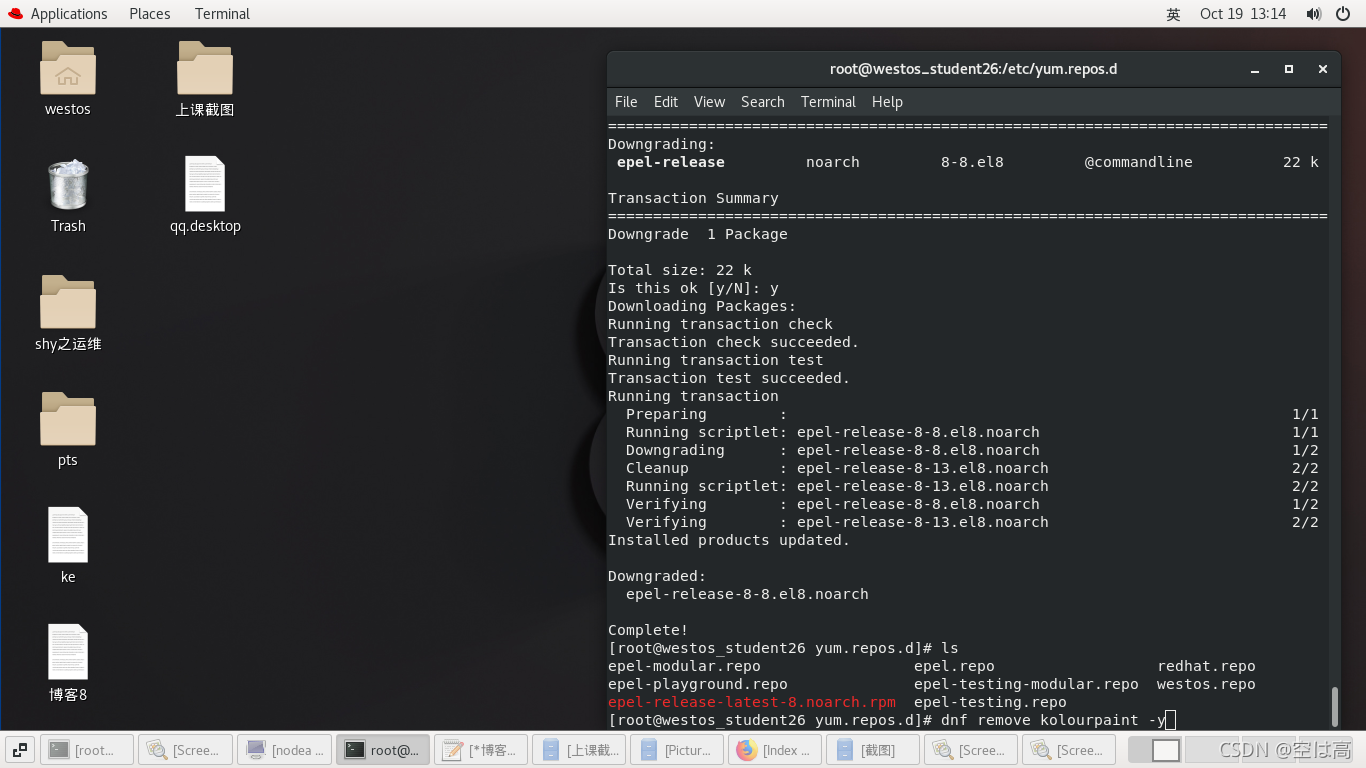The height and width of the screenshot is (768, 1366).
Task: Click the 'Running transaction check' line
Action: pyautogui.click(x=720, y=324)
